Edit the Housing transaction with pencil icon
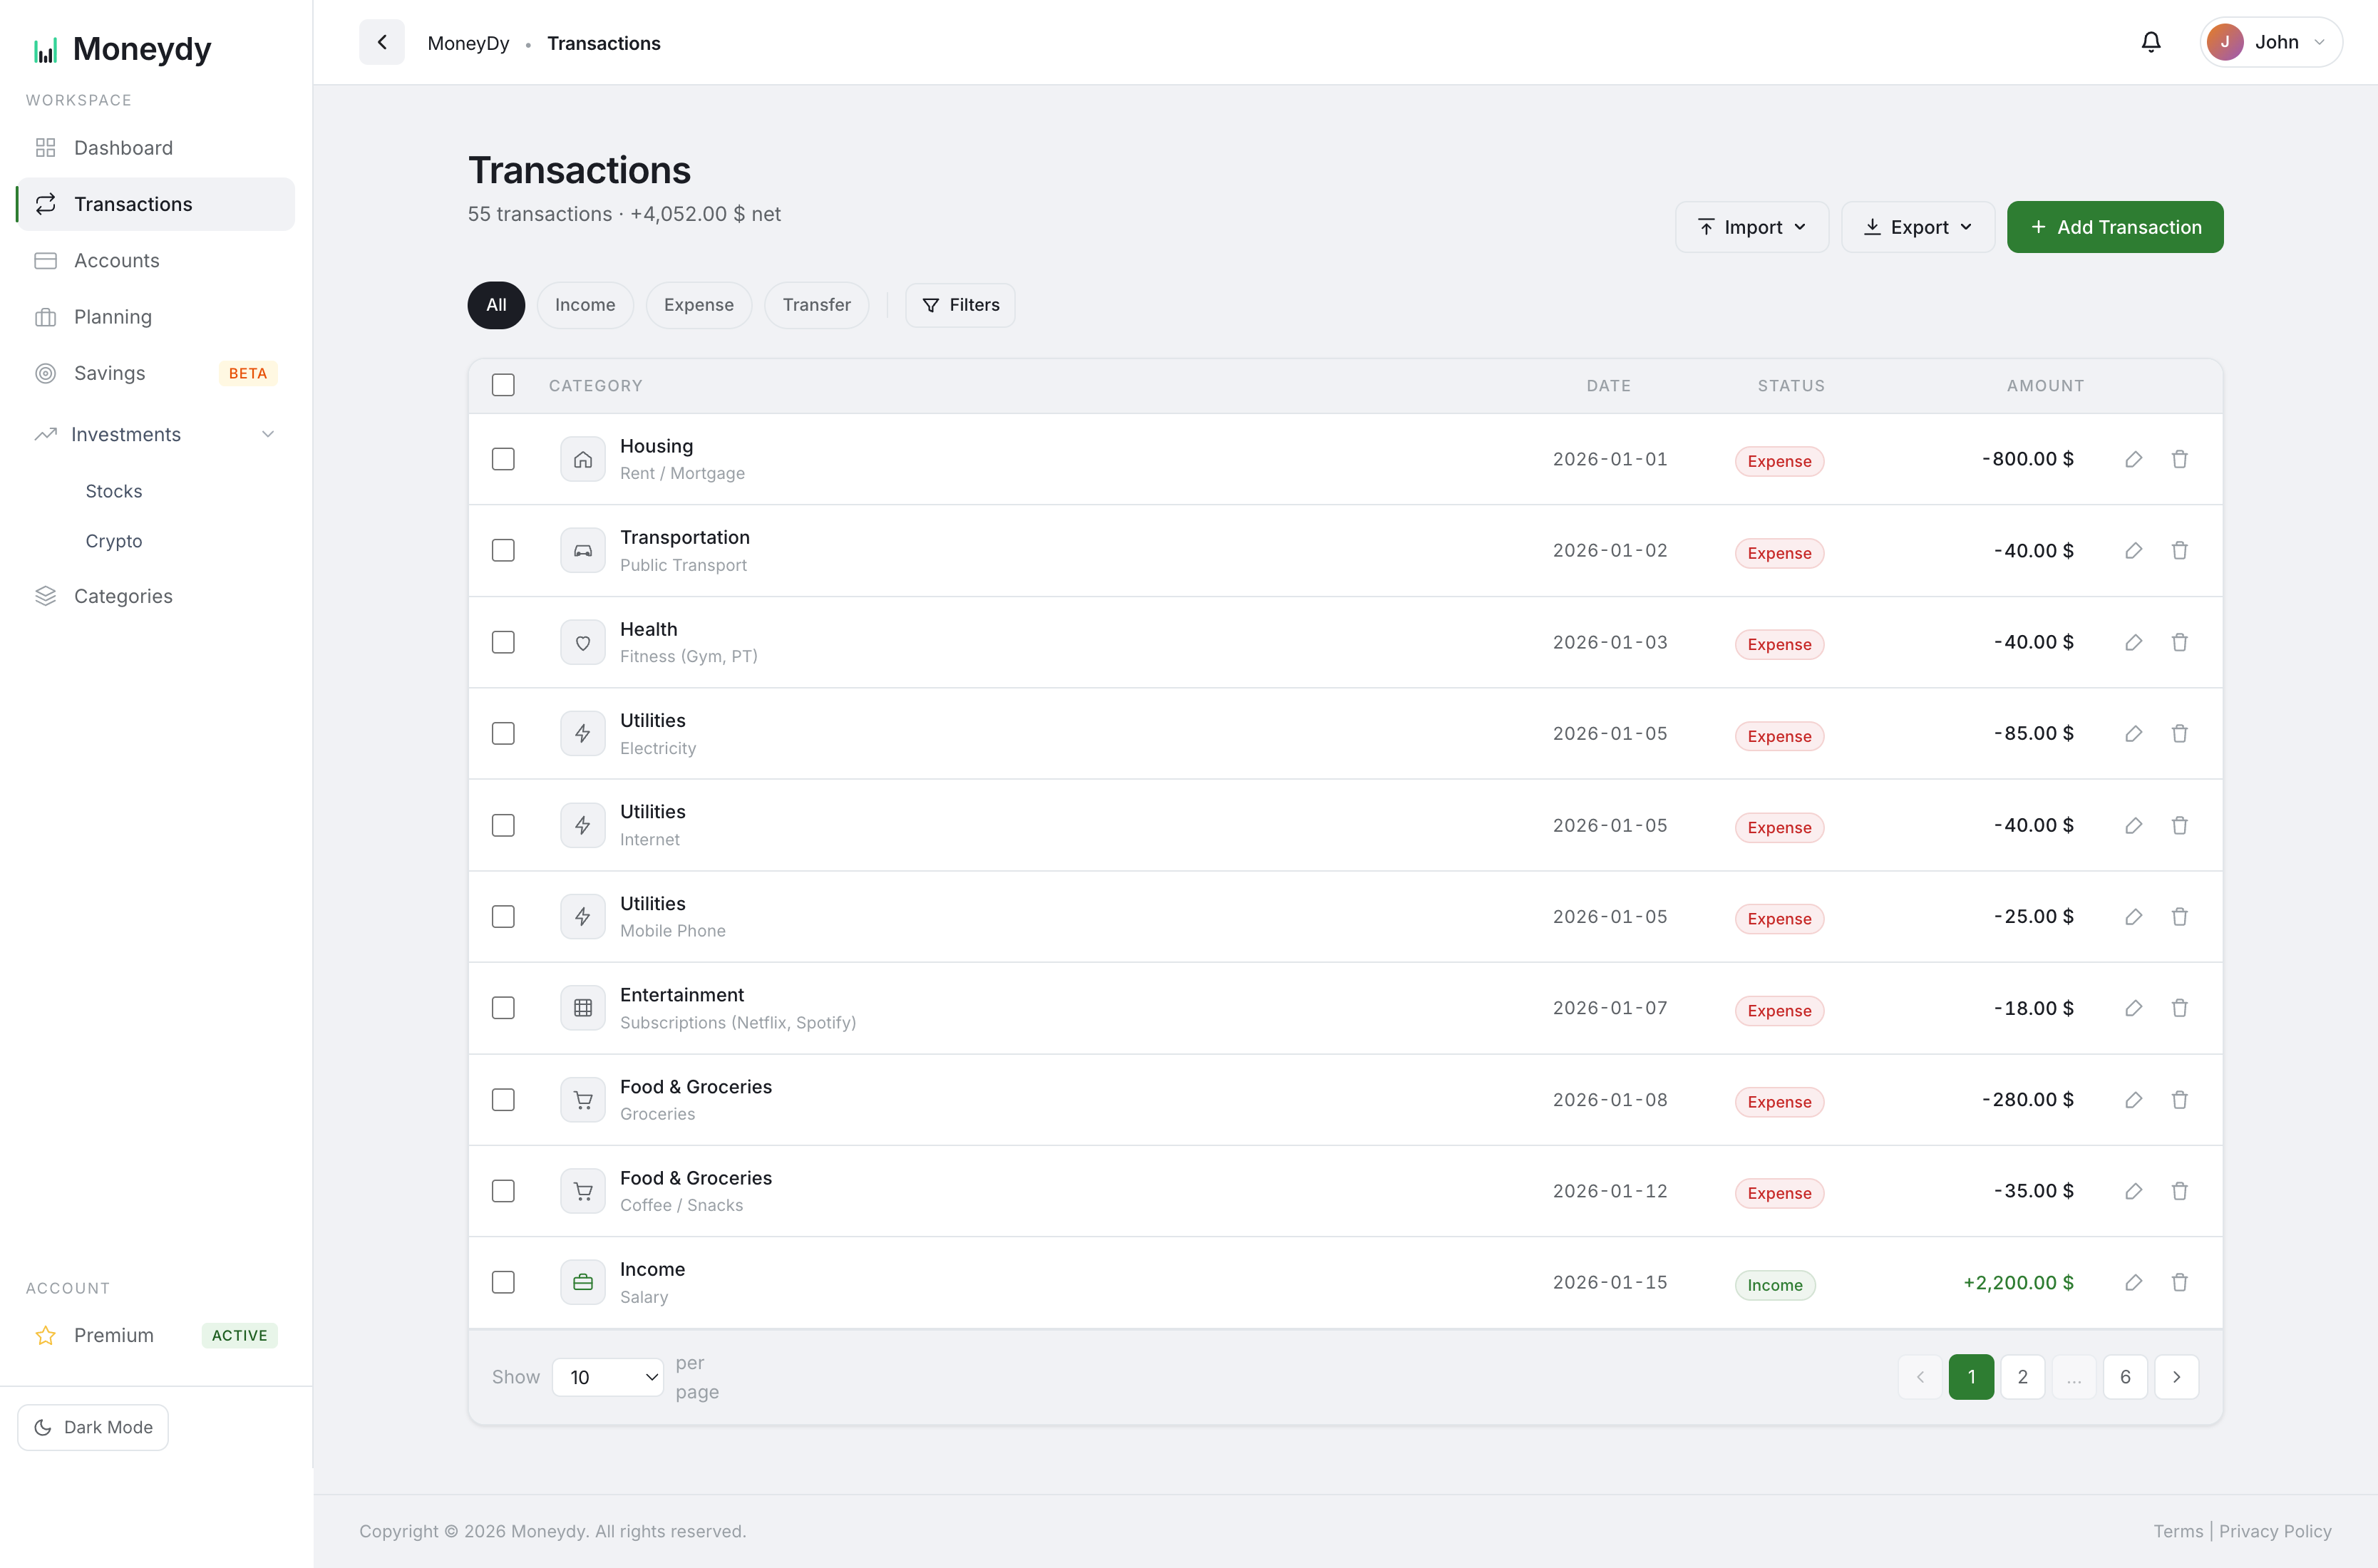The image size is (2378, 1568). pyautogui.click(x=2133, y=459)
